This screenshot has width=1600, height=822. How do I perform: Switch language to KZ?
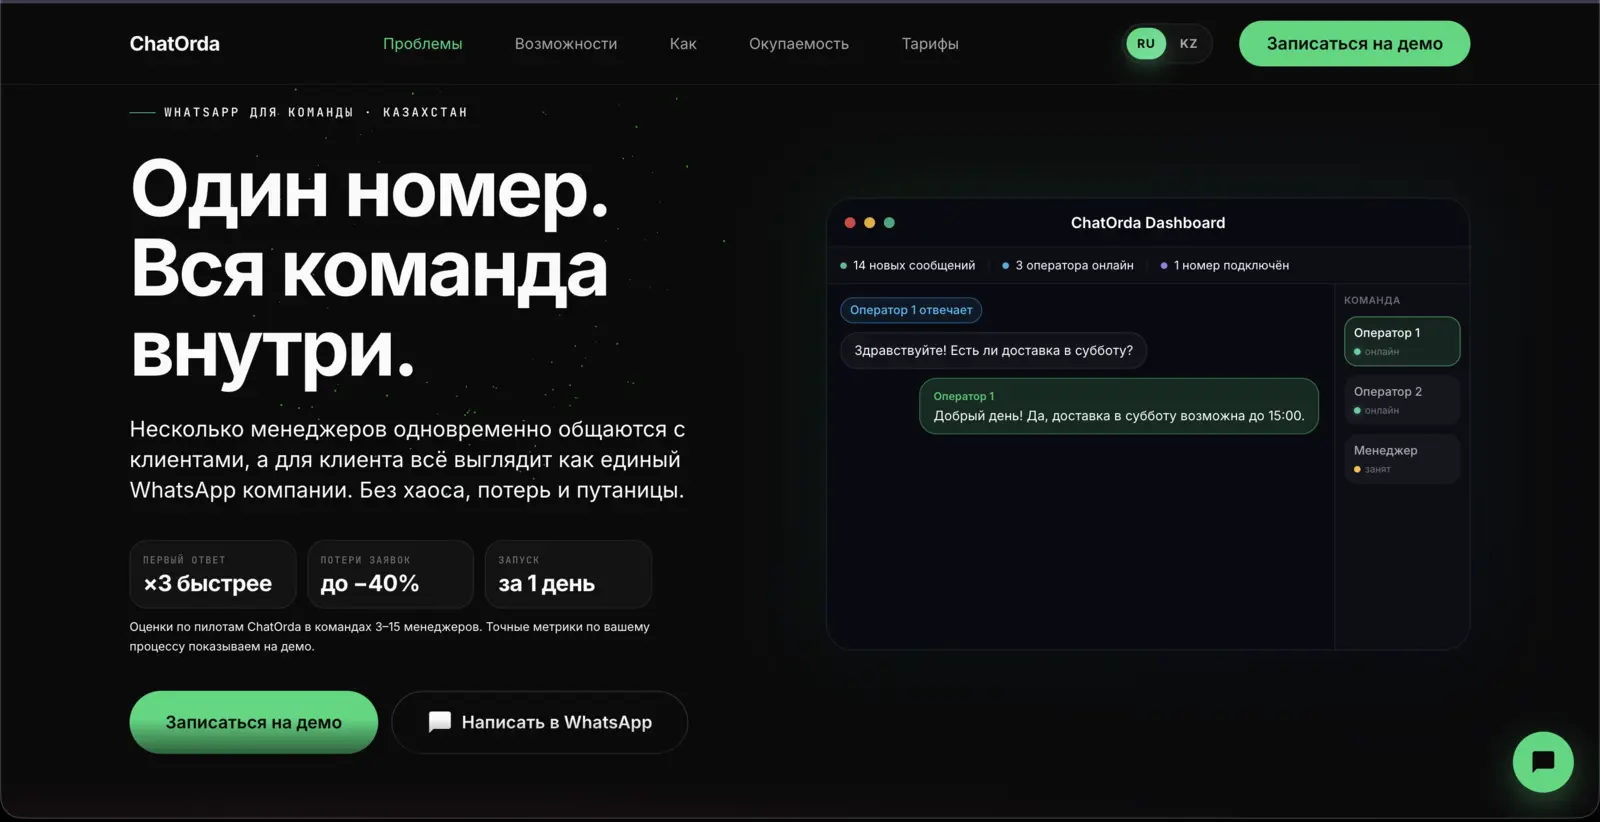point(1188,44)
